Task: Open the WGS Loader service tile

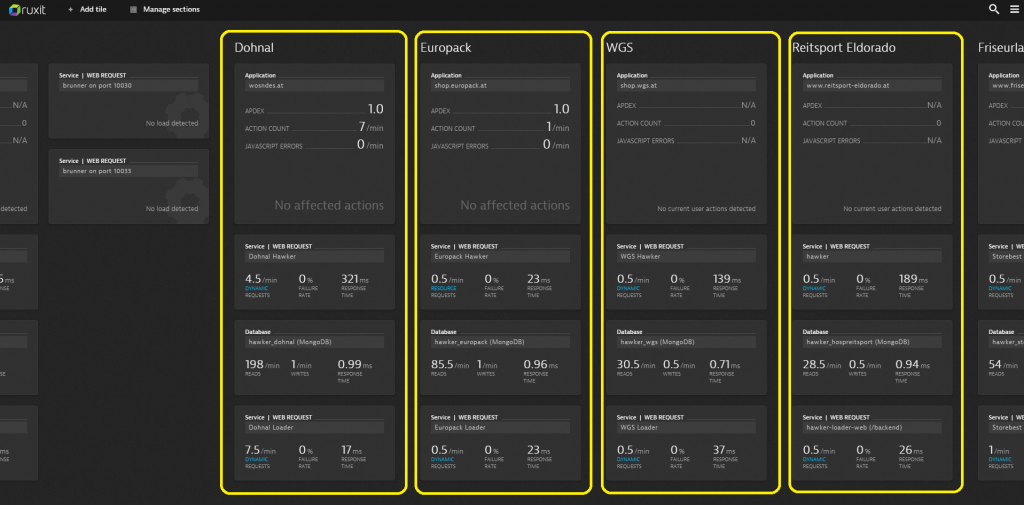Action: (686, 443)
